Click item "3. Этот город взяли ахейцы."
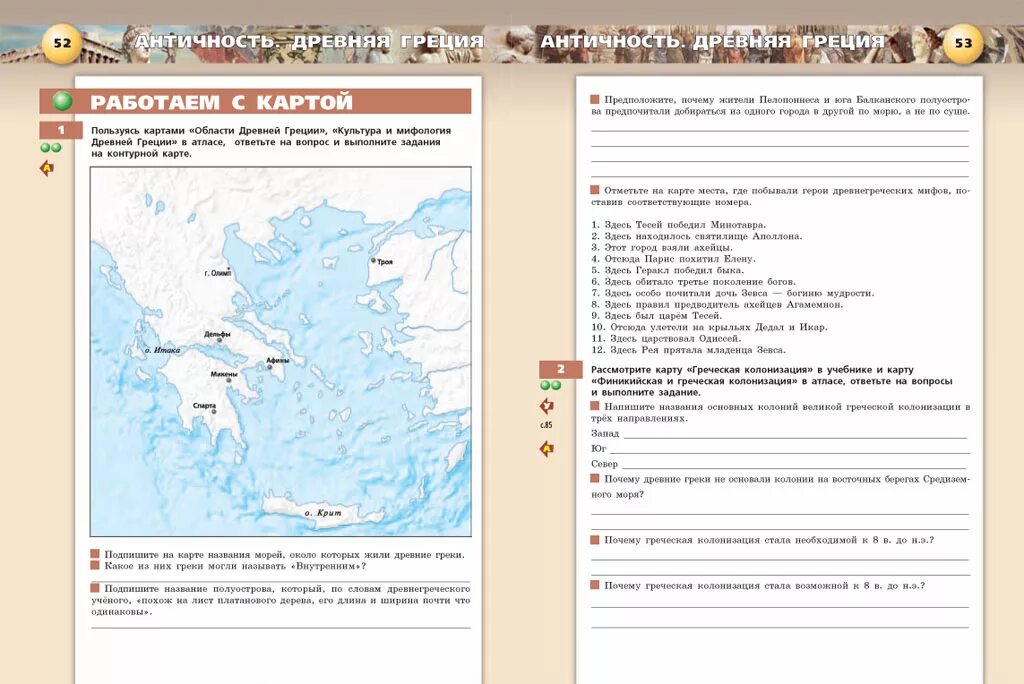Screen dimensions: 1024x684 point(662,248)
